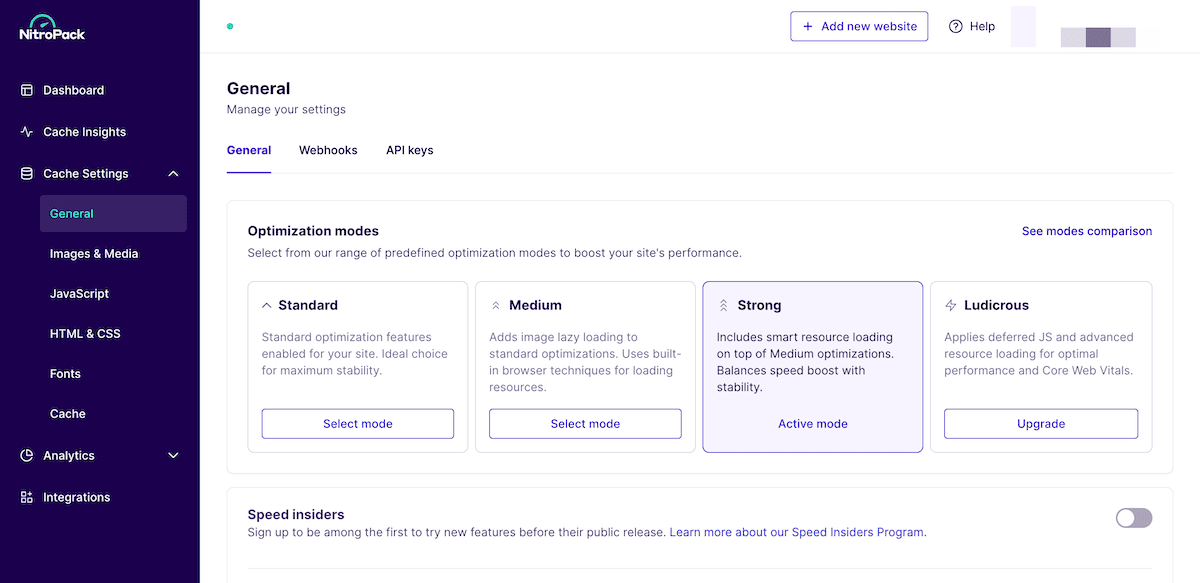Click Upgrade on Ludicrous mode
1200x583 pixels.
(x=1041, y=424)
